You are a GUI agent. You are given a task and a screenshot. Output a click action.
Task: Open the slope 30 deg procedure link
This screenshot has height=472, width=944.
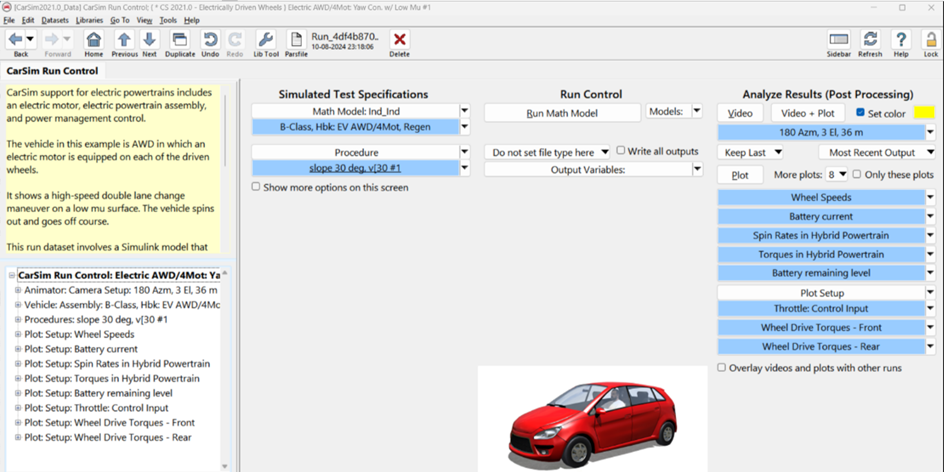point(355,168)
